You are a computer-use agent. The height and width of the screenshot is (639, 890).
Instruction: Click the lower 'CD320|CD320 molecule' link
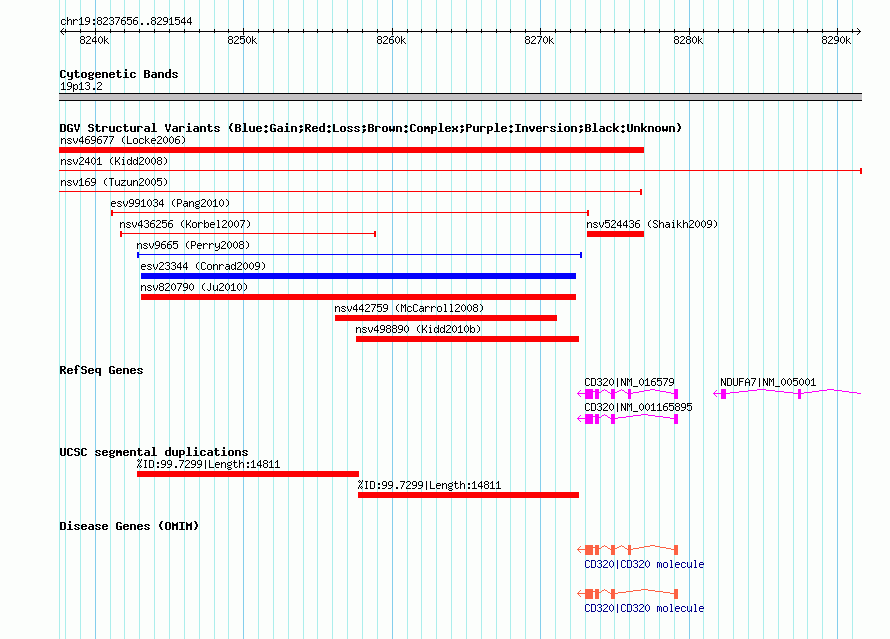[x=644, y=608]
